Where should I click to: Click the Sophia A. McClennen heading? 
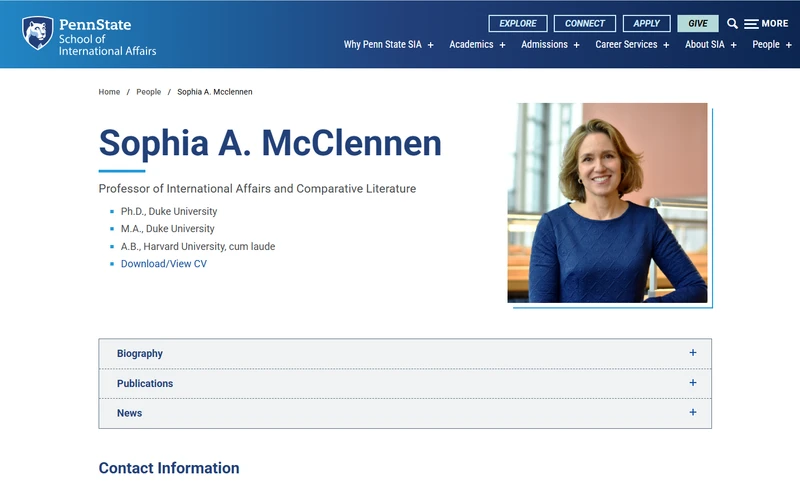coord(270,143)
